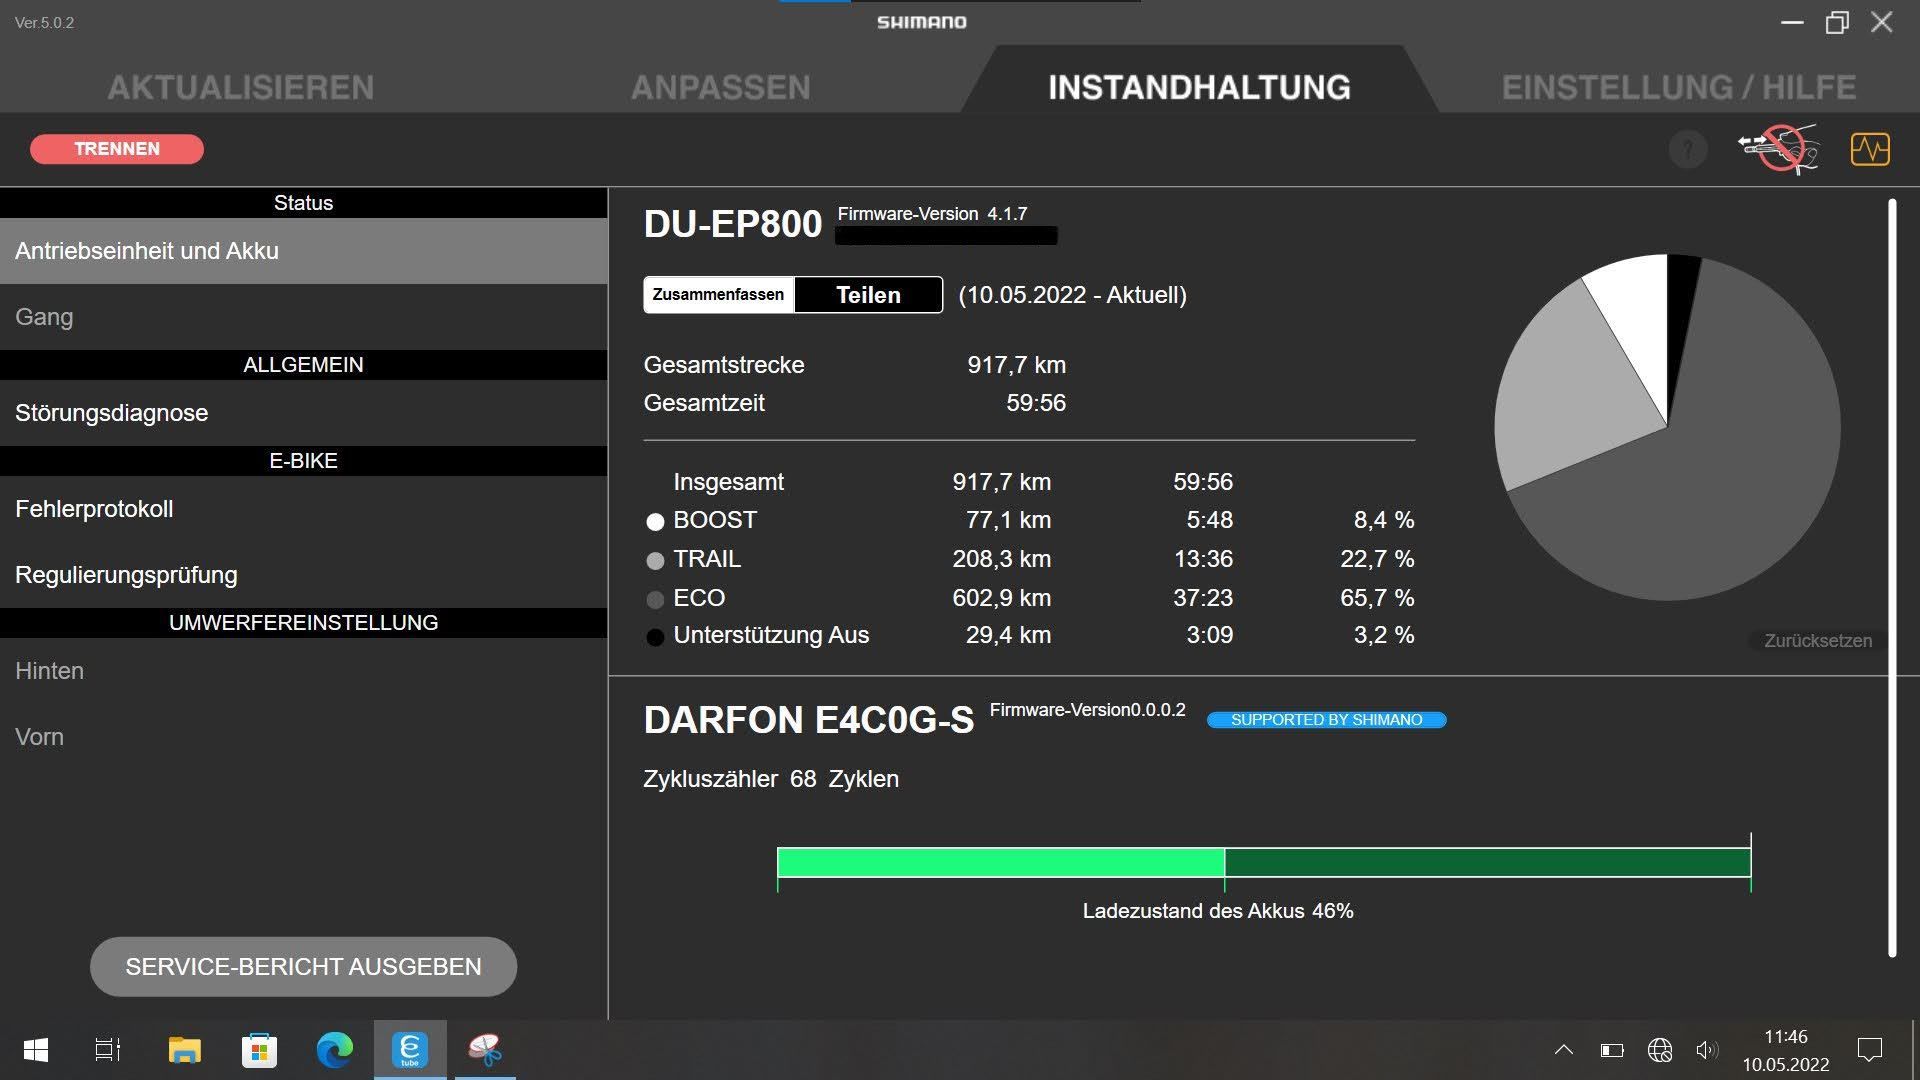Open EINSTELLUNG / HILFE tab
Viewport: 1920px width, 1080px height.
tap(1679, 88)
